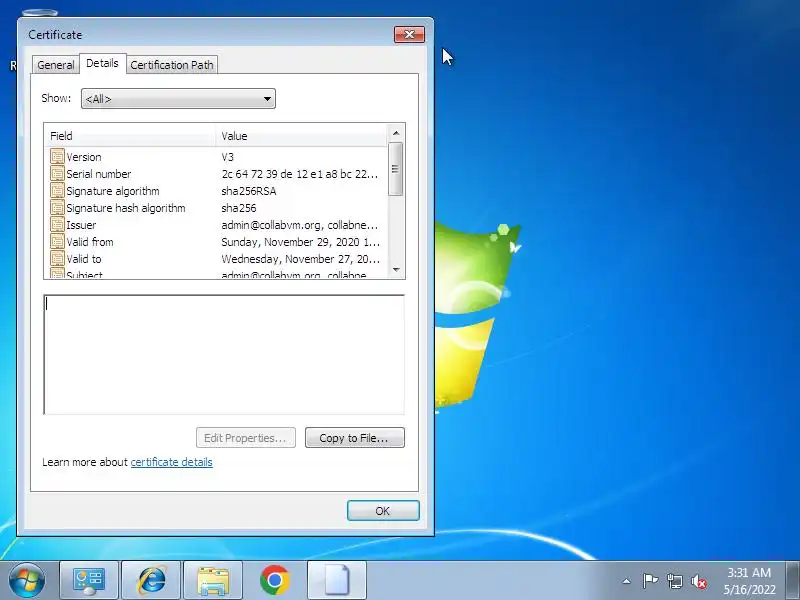The width and height of the screenshot is (800, 600).
Task: Open the Action Center flag icon
Action: (x=650, y=581)
